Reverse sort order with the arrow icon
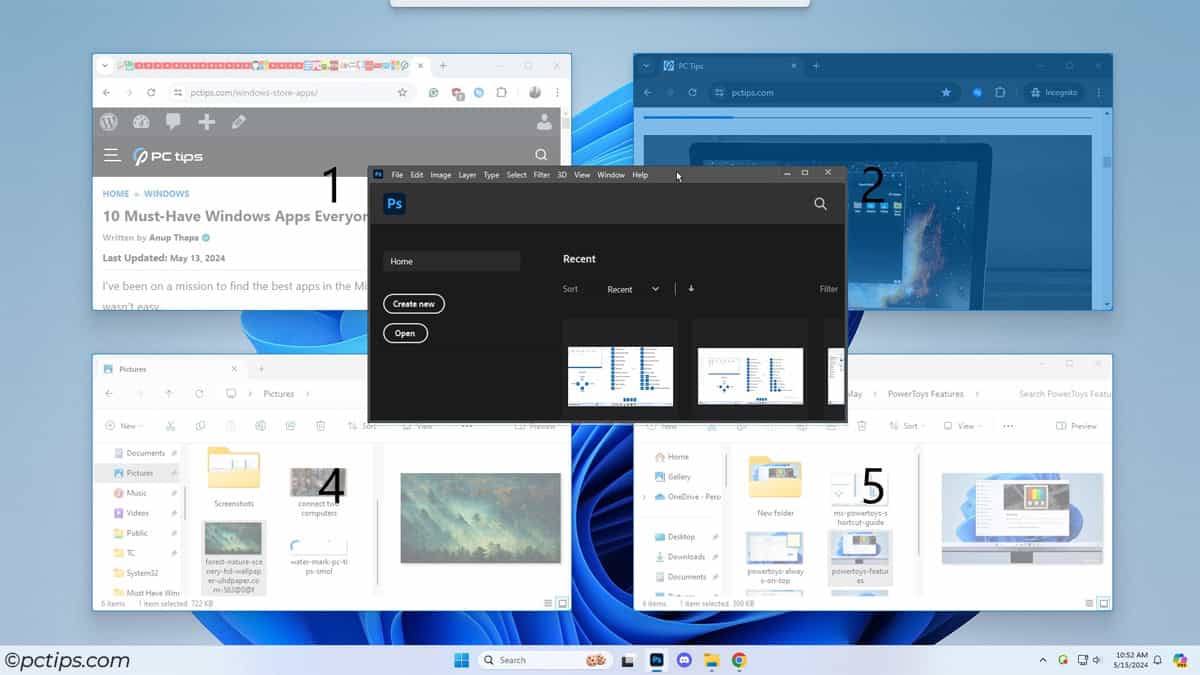 (691, 289)
